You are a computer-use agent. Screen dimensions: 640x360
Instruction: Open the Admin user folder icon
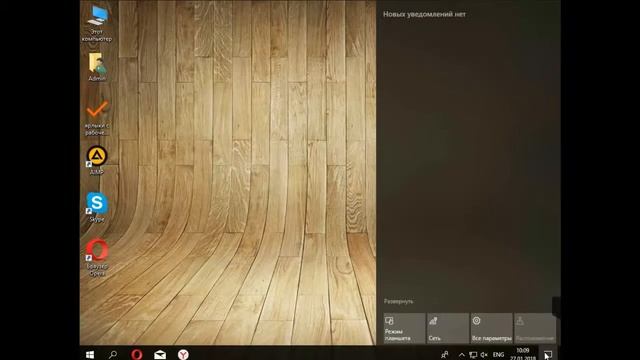(97, 67)
